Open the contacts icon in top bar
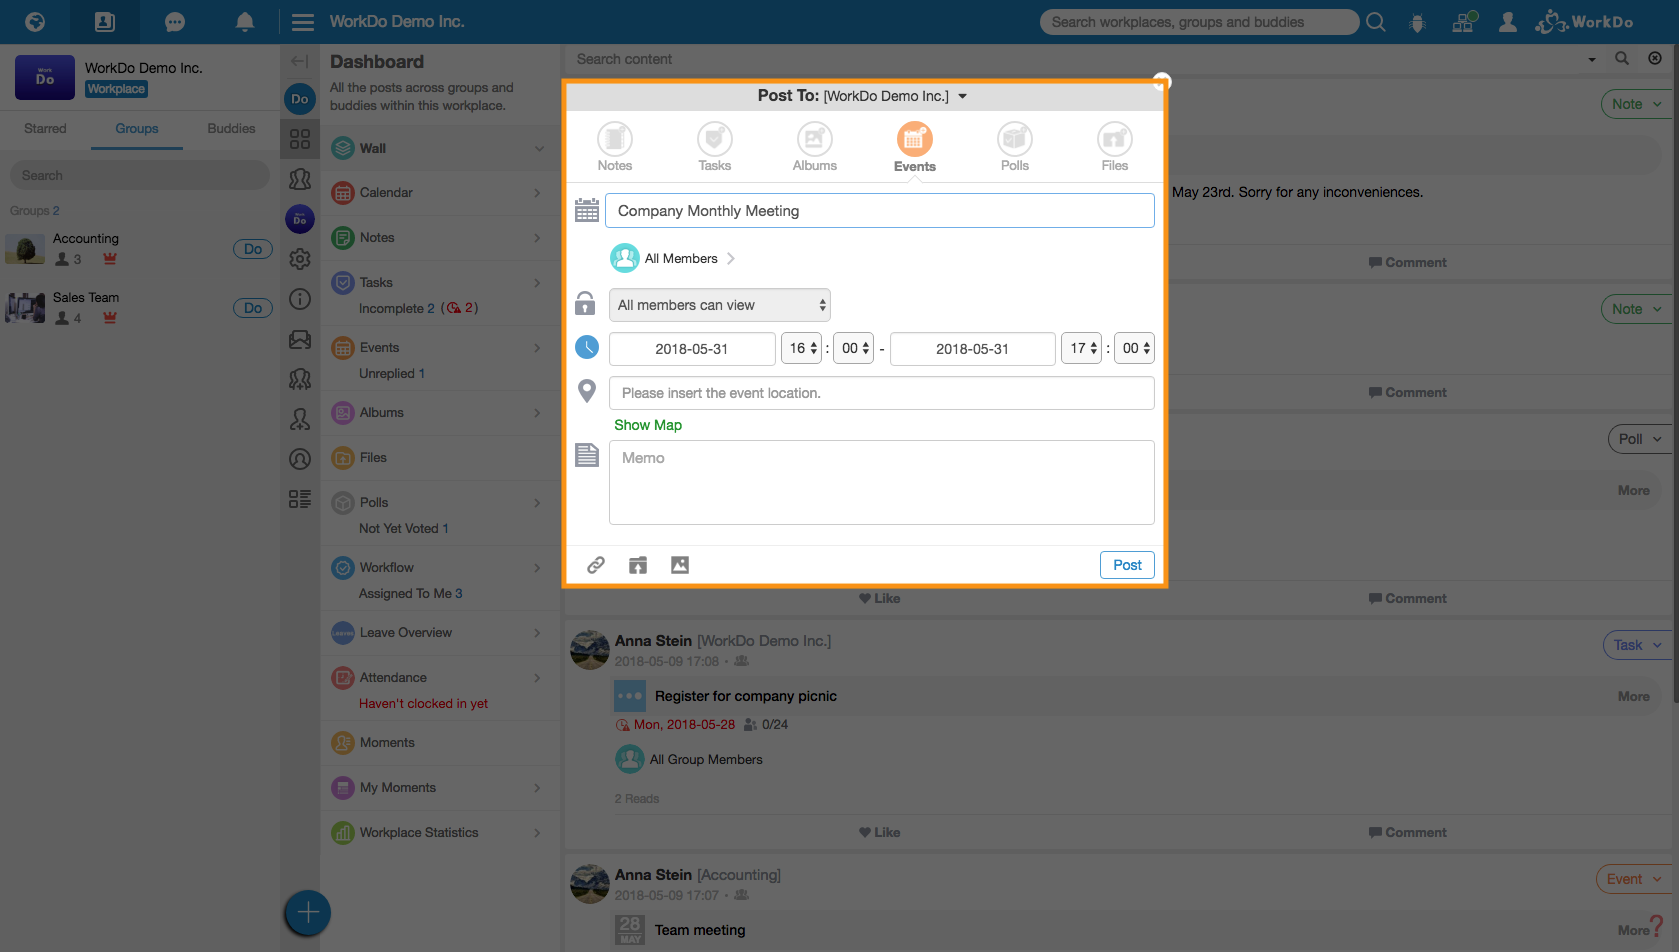This screenshot has height=952, width=1679. point(105,22)
